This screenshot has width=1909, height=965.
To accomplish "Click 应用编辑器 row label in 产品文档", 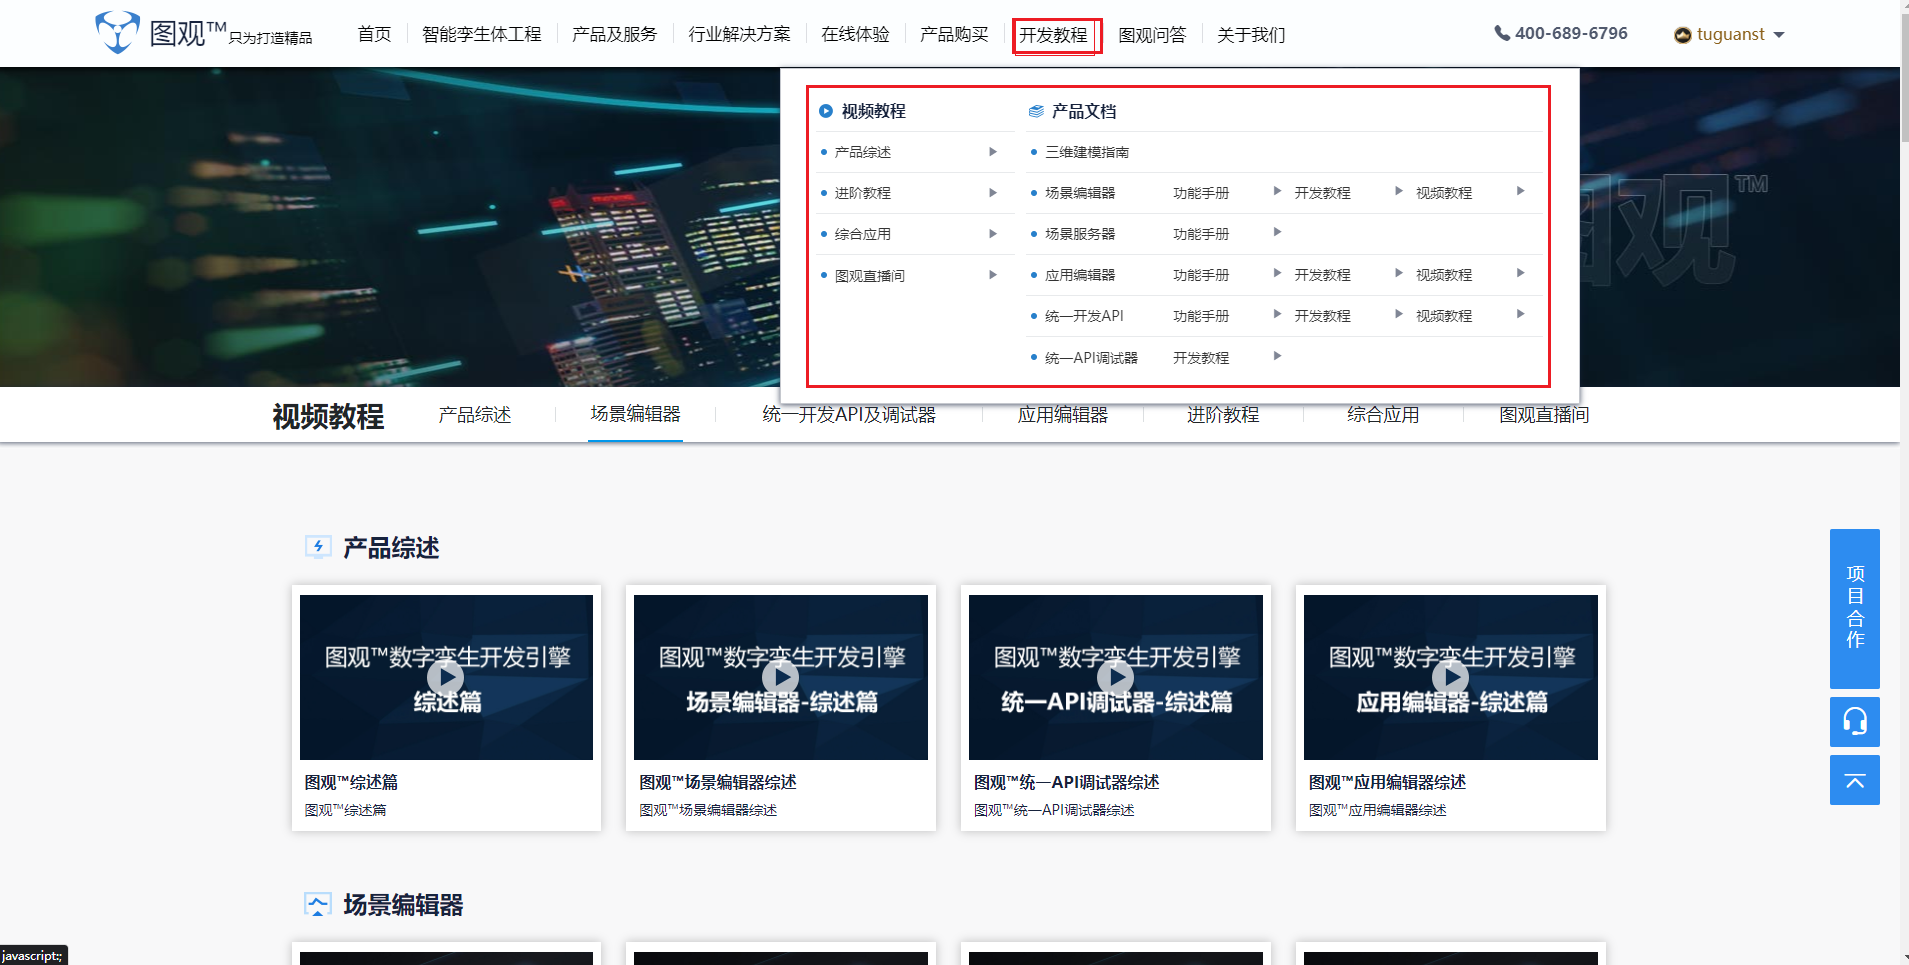I will (1080, 275).
